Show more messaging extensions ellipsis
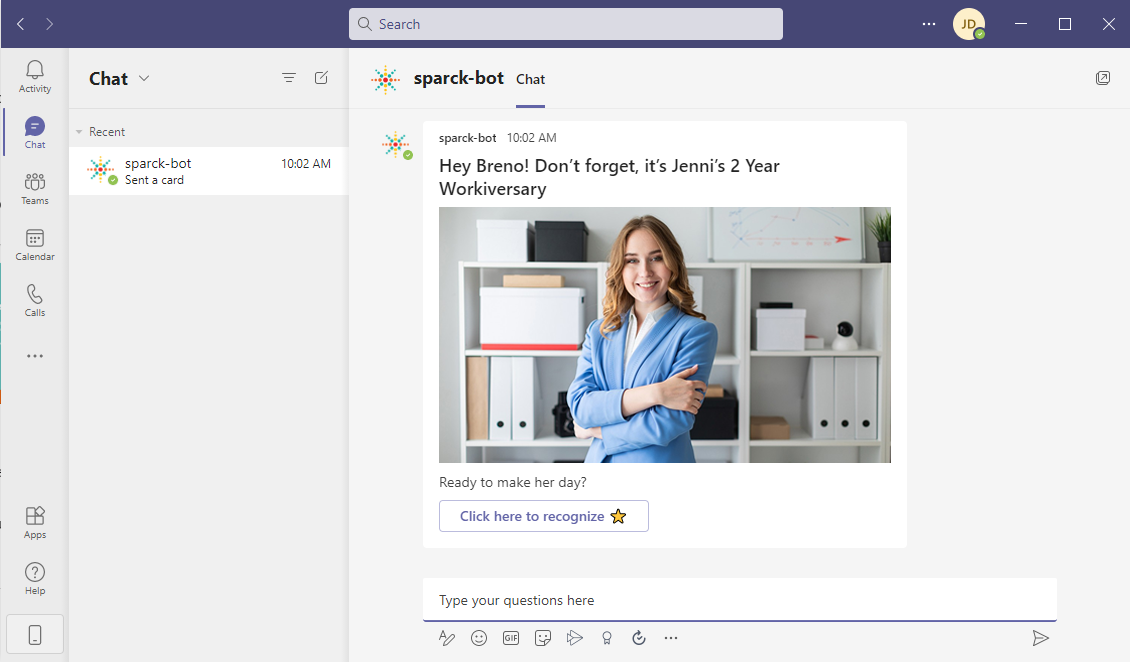 [671, 638]
